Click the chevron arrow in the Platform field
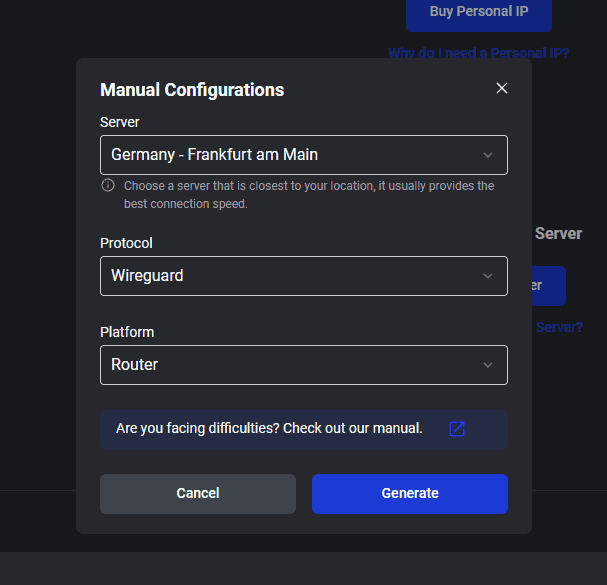This screenshot has width=607, height=585. [x=488, y=365]
